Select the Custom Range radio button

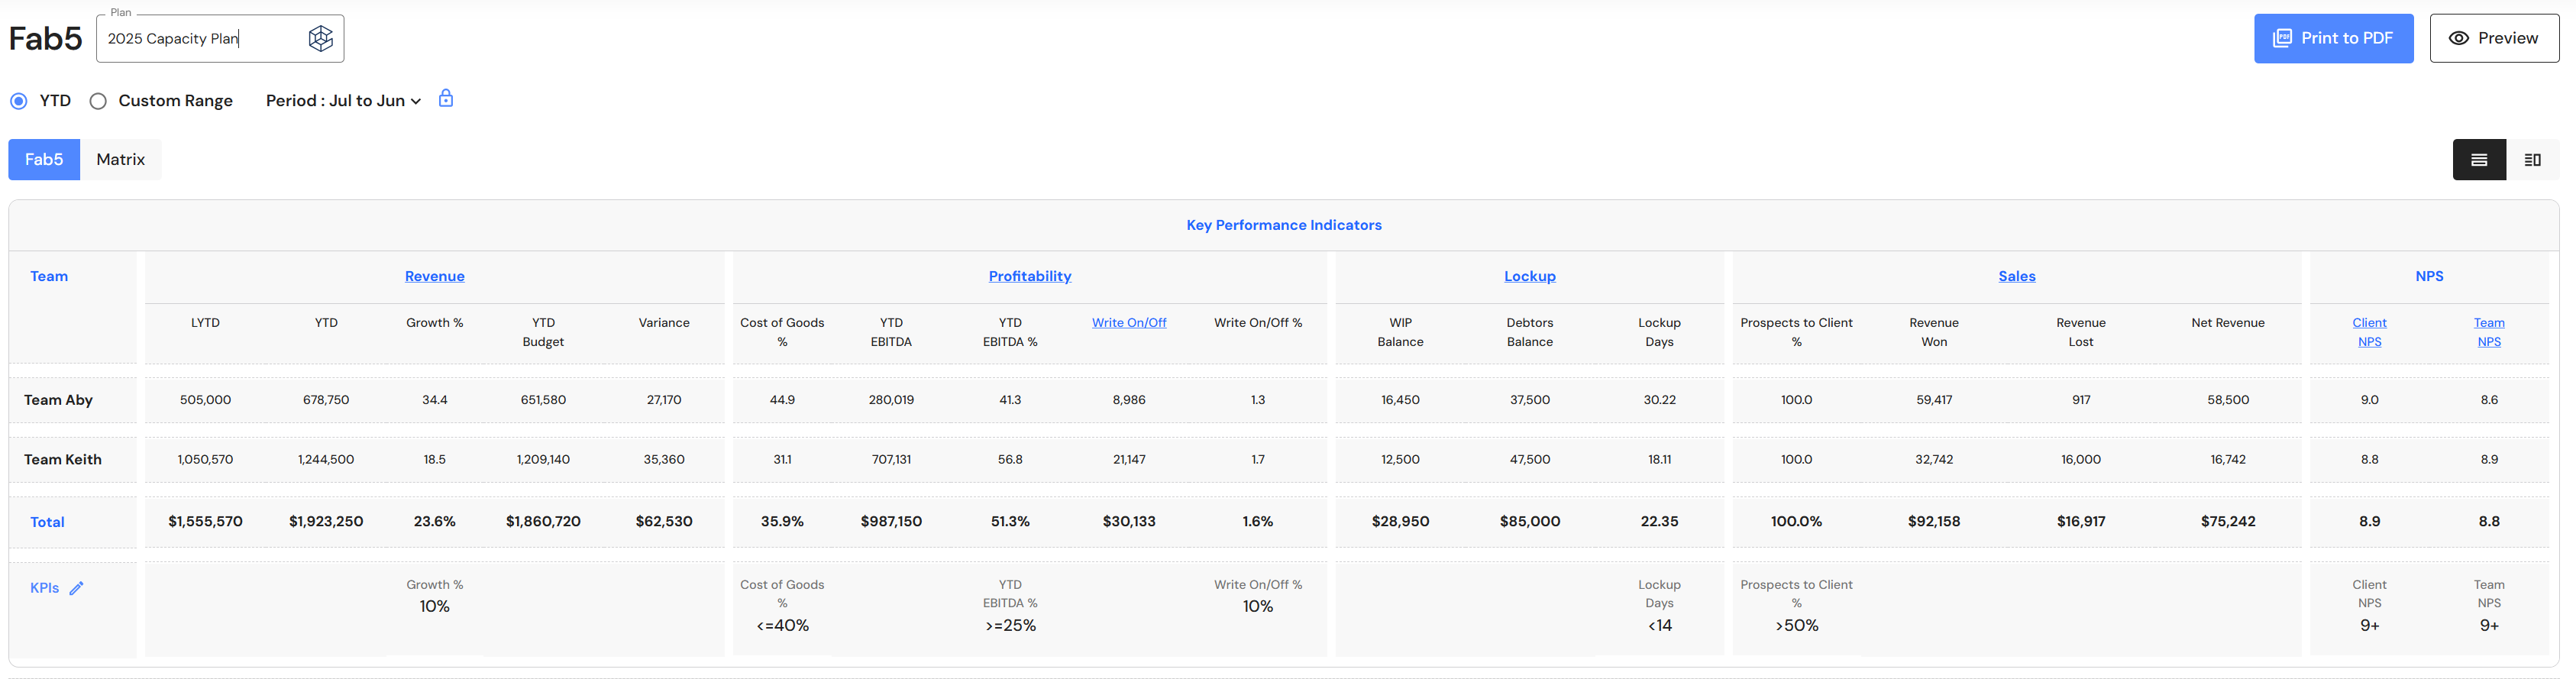98,101
